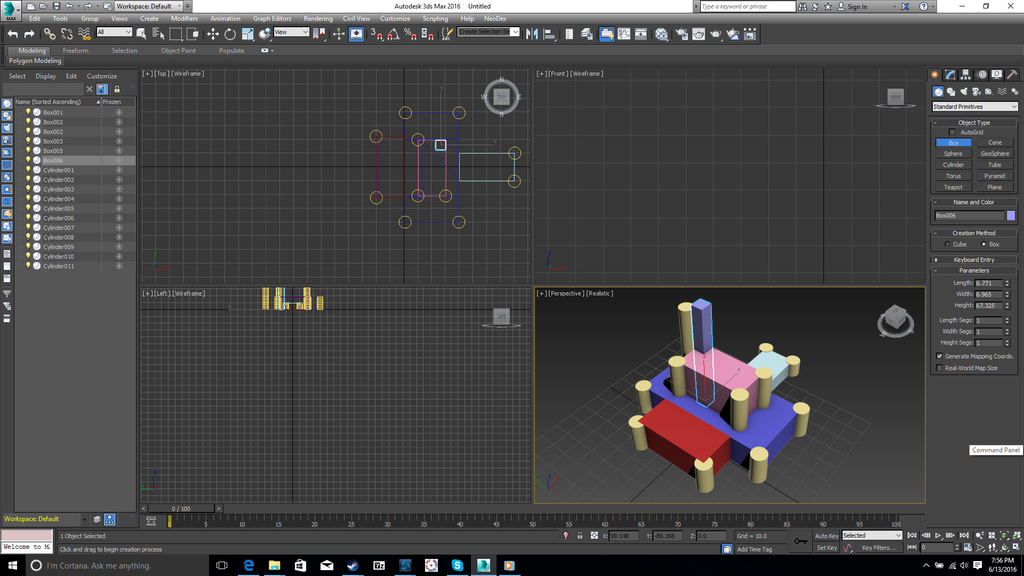Screen dimensions: 1024x576
Task: Open the Standard Primitives dropdown
Action: click(x=974, y=106)
